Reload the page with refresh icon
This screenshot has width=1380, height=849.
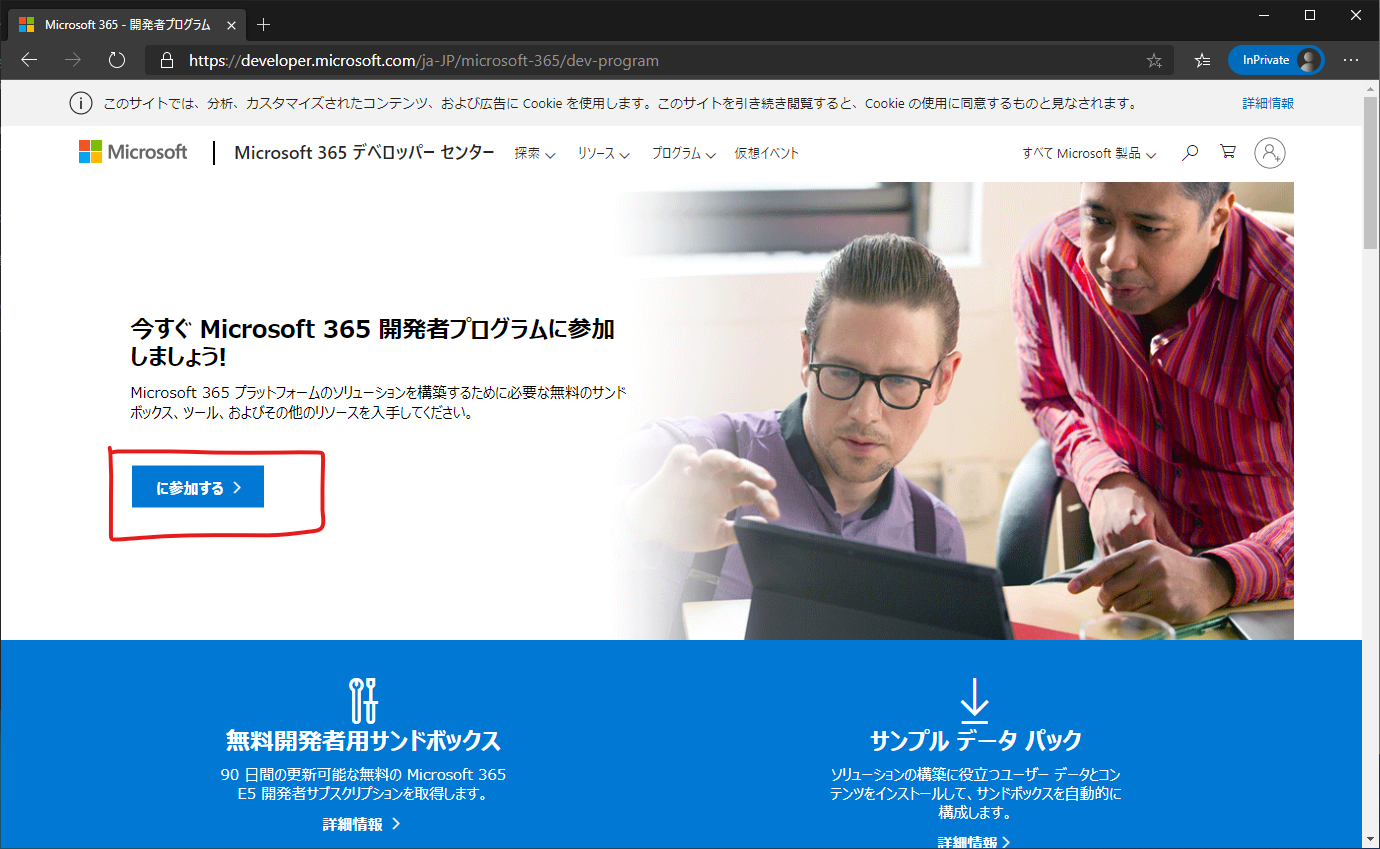tap(117, 60)
